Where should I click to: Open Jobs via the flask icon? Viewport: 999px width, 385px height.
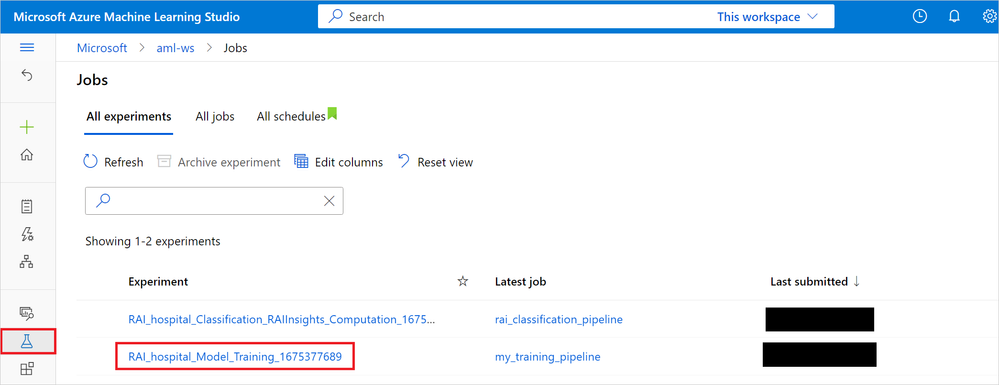(27, 341)
